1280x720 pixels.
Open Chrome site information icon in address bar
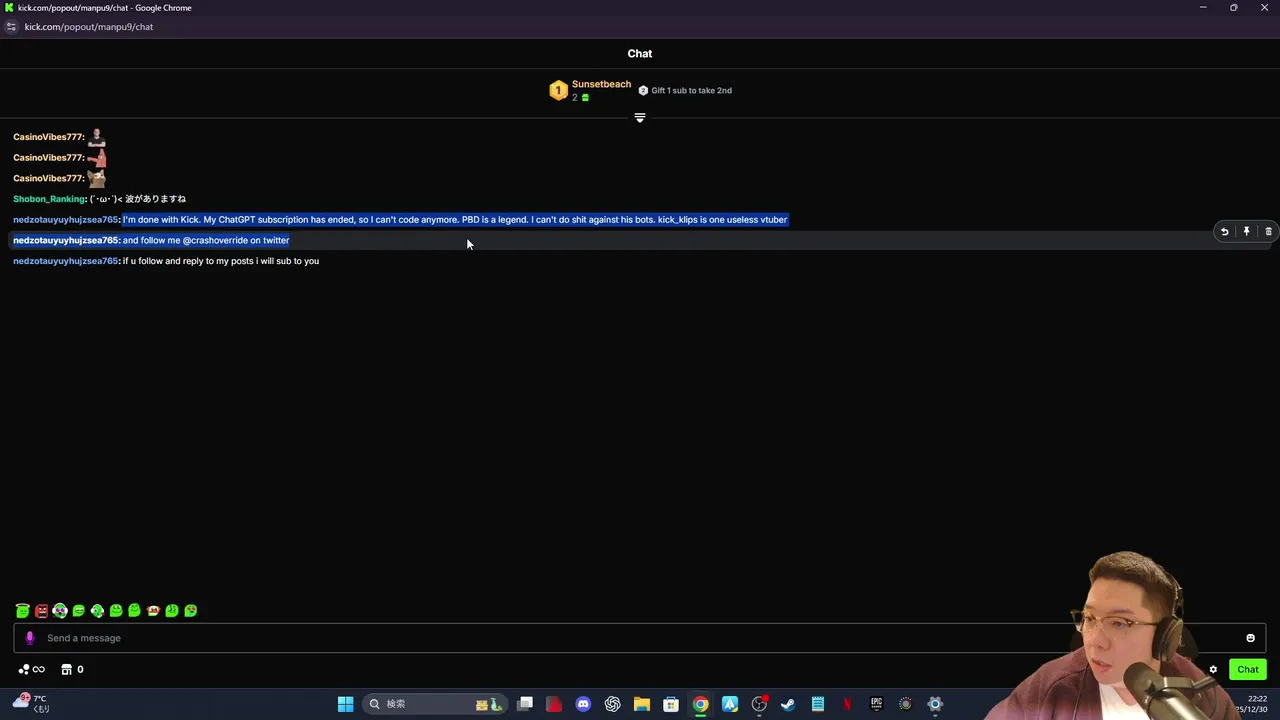pos(11,27)
